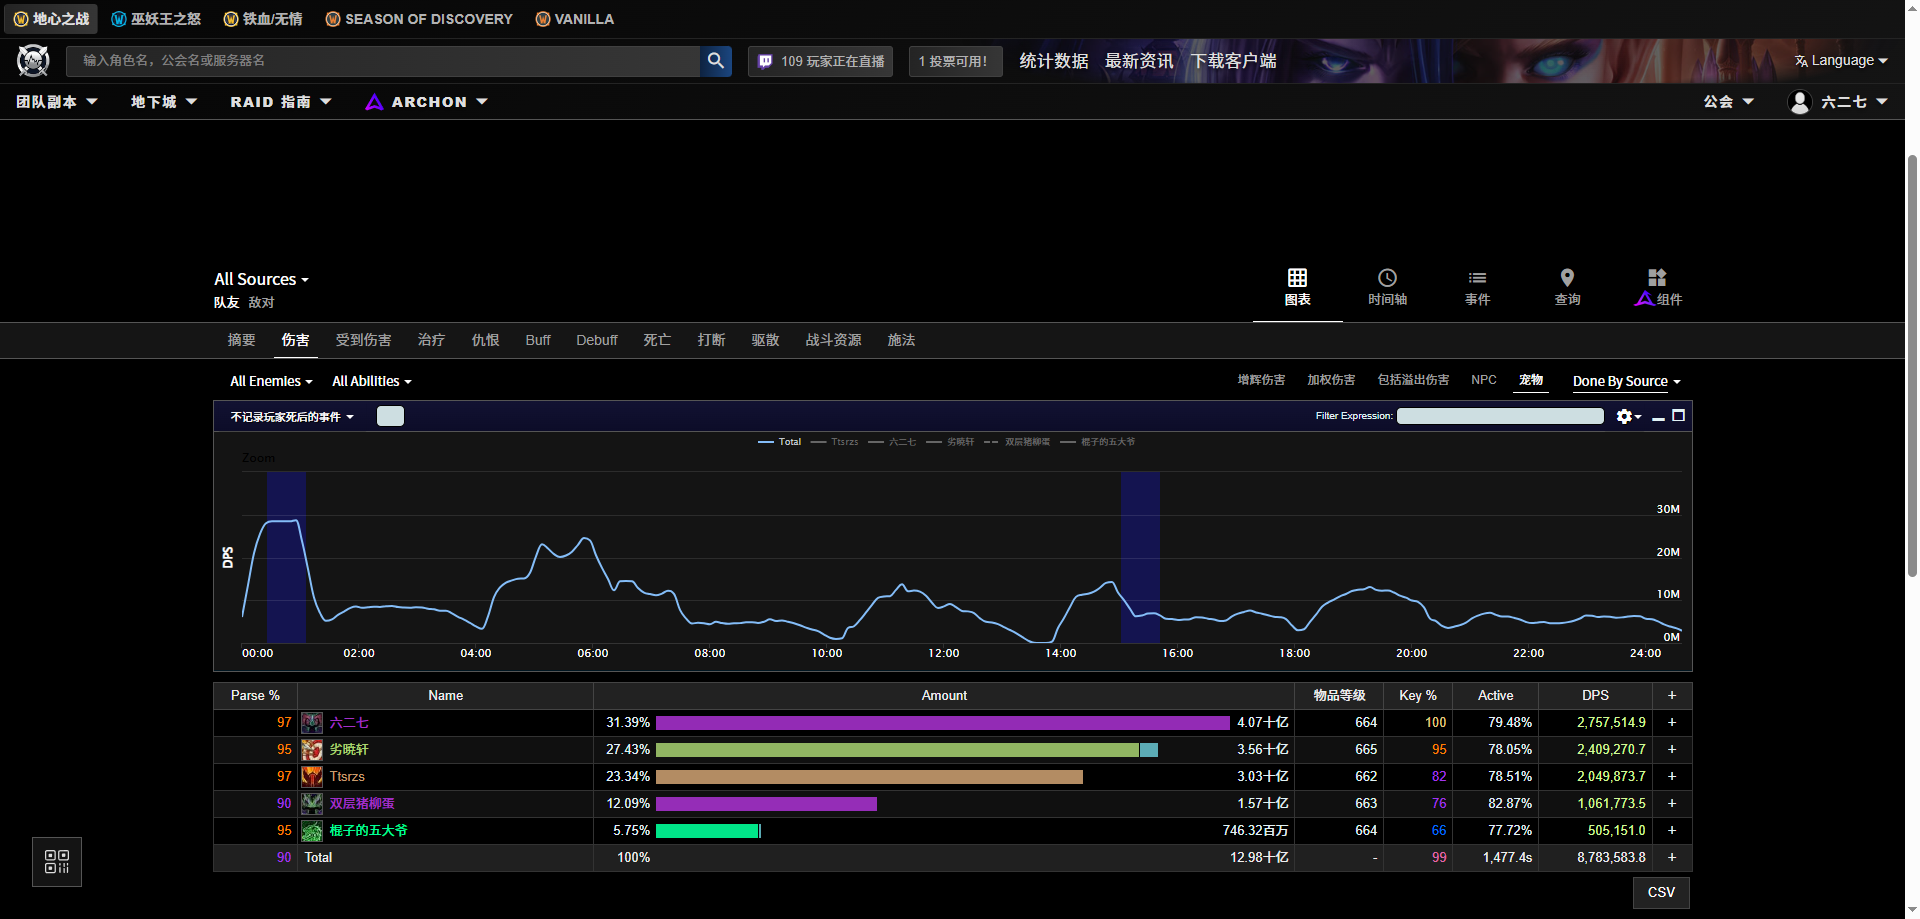The width and height of the screenshot is (1920, 919).
Task: Open the 查询 map pin view
Action: (1567, 286)
